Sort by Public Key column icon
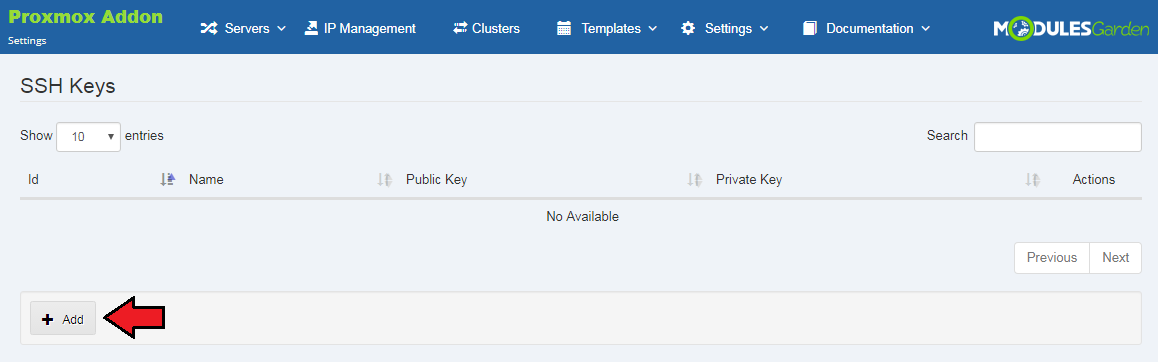1158x362 pixels. [x=693, y=180]
